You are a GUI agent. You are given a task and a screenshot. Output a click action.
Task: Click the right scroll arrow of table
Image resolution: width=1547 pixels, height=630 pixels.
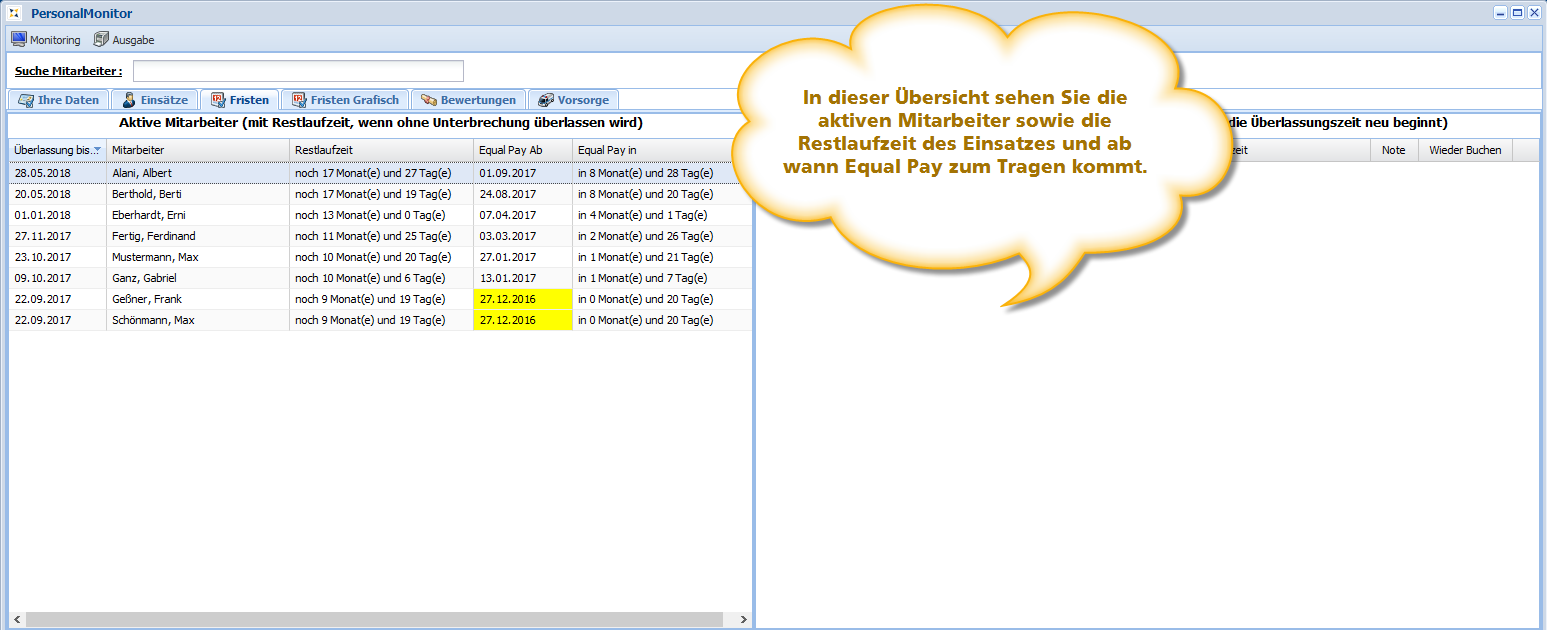pyautogui.click(x=743, y=620)
